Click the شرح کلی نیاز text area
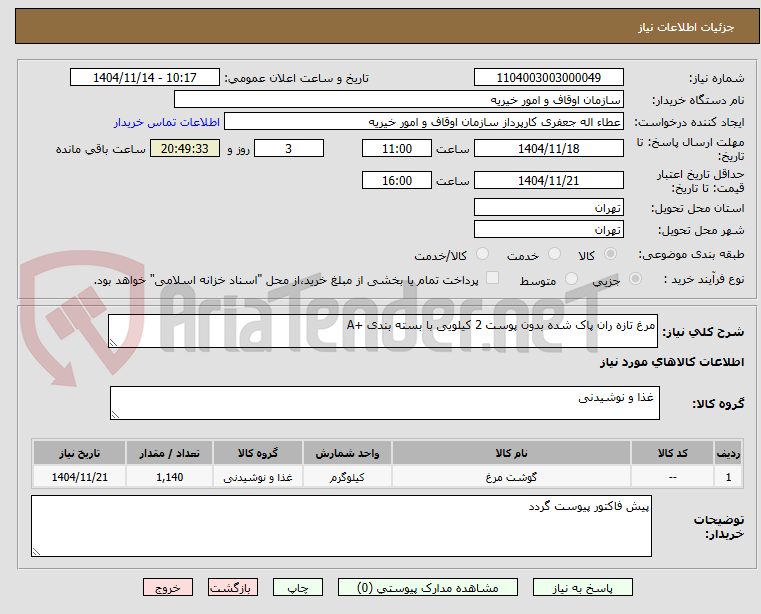This screenshot has width=761, height=614. (383, 331)
